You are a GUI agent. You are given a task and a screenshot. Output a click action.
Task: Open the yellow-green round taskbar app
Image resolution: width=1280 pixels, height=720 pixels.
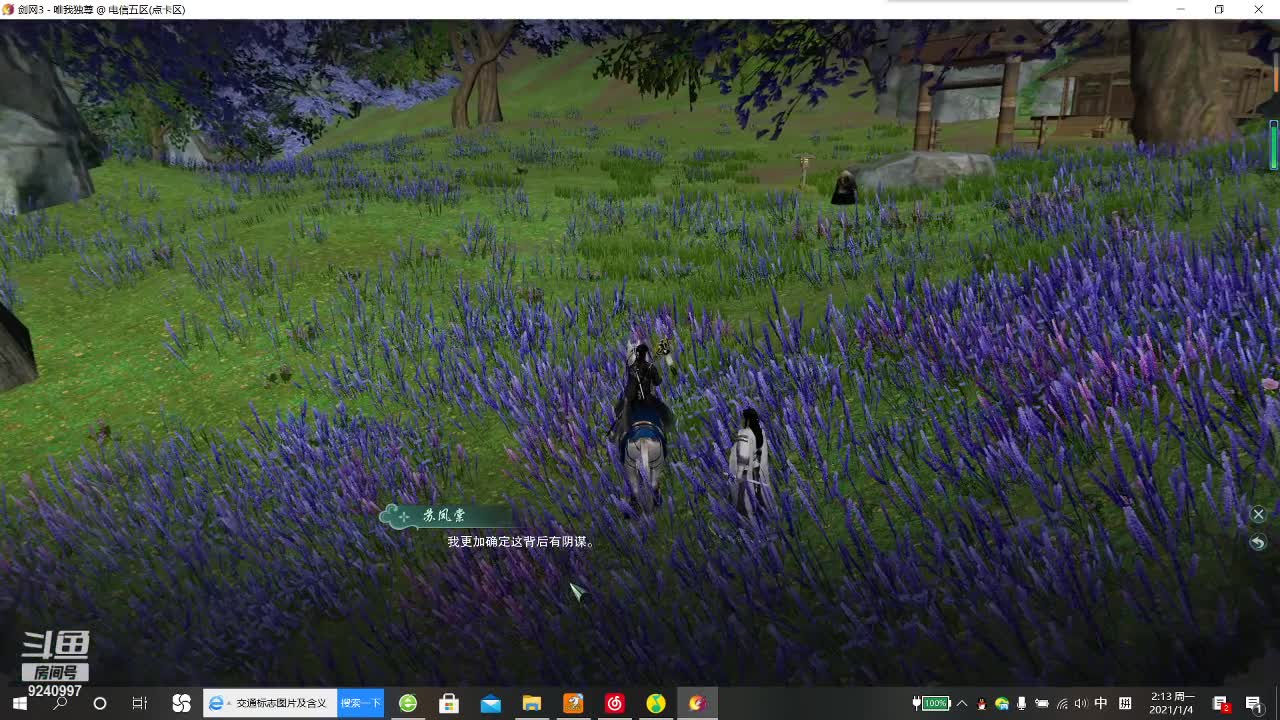pyautogui.click(x=655, y=704)
